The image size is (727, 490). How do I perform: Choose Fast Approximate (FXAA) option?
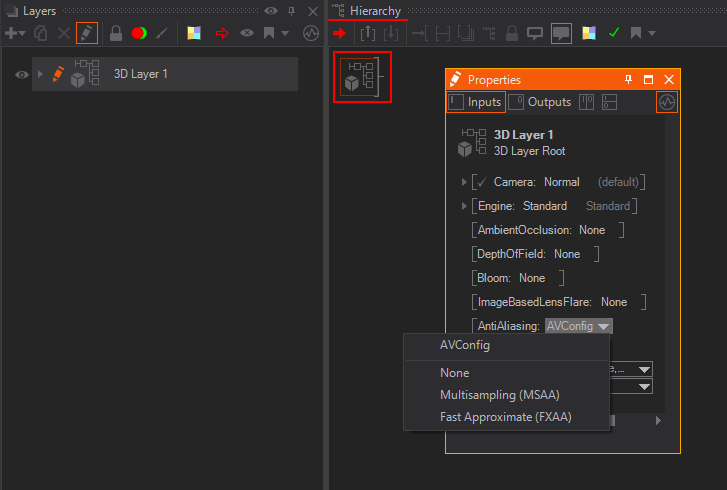[505, 417]
